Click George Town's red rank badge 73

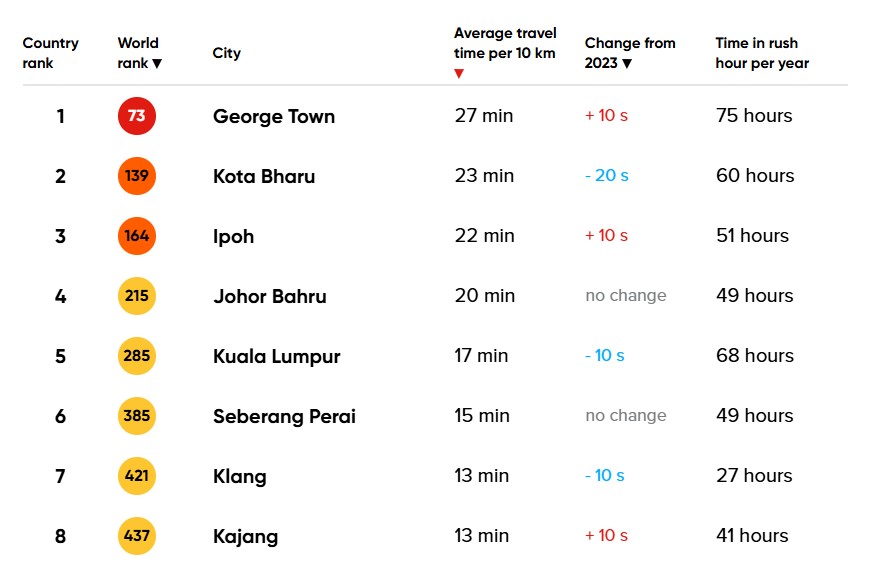click(137, 116)
